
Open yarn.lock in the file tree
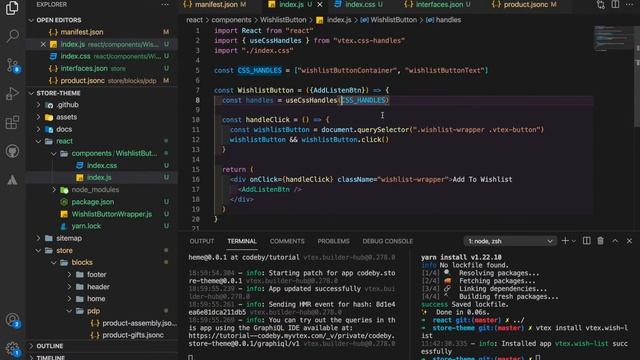(102, 226)
